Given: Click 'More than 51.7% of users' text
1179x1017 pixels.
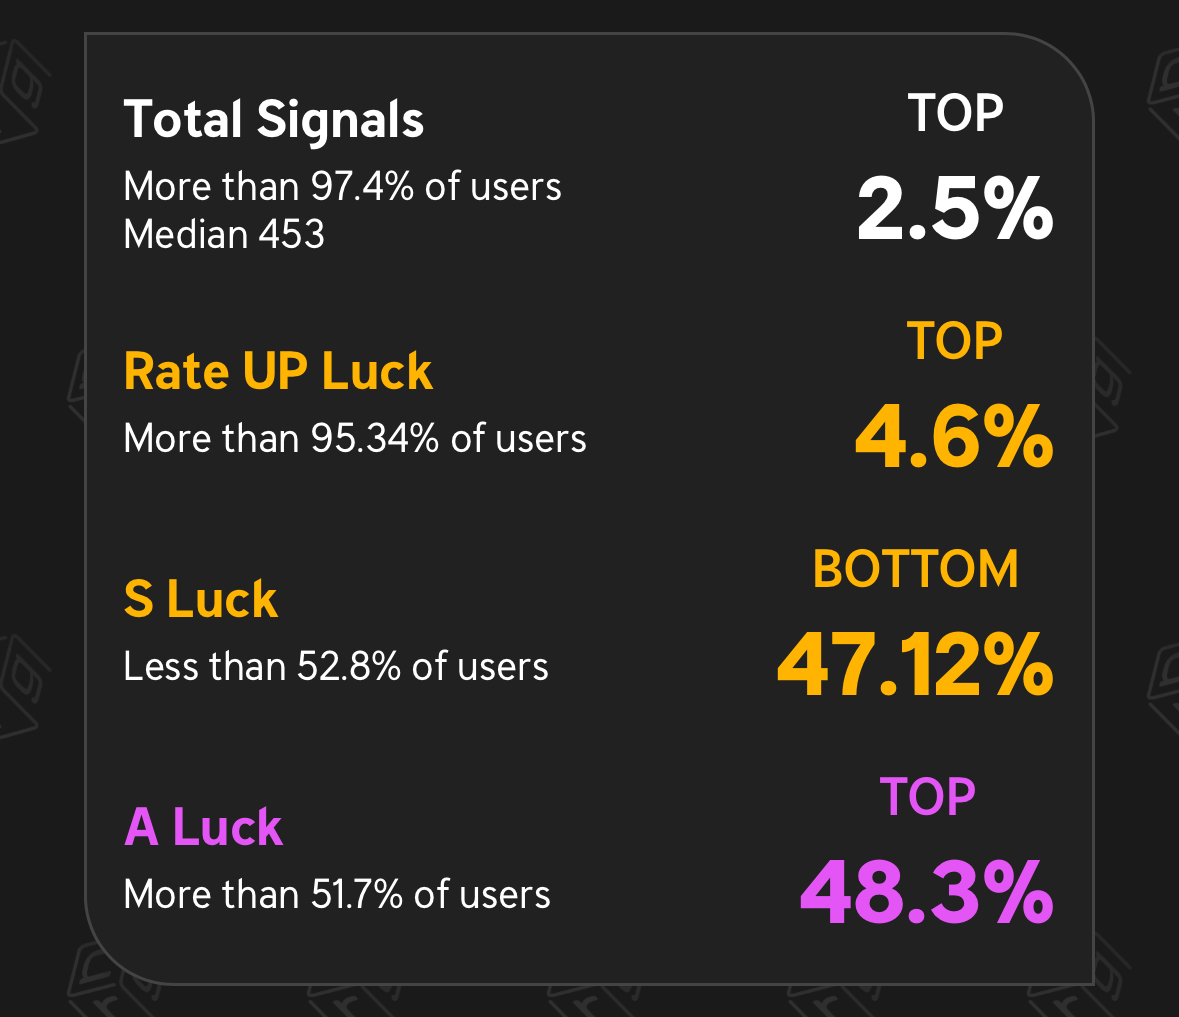Looking at the screenshot, I should pyautogui.click(x=337, y=895).
